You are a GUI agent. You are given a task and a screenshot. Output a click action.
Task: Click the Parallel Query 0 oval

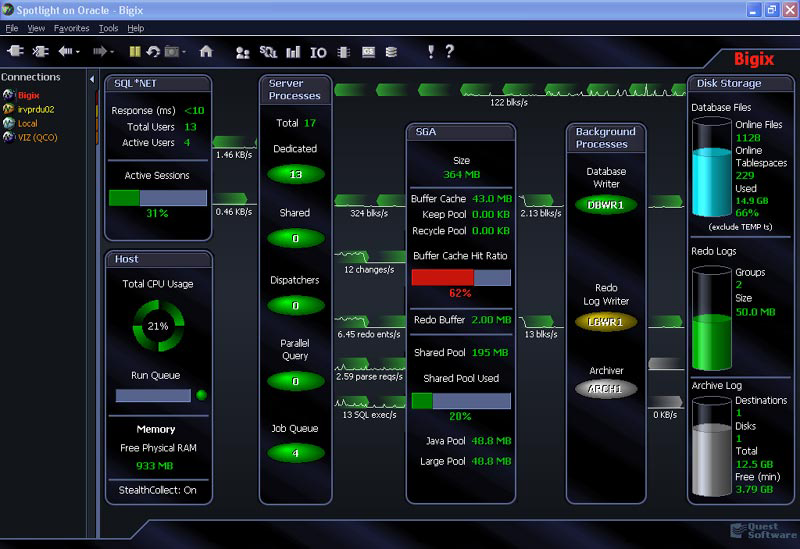[296, 381]
